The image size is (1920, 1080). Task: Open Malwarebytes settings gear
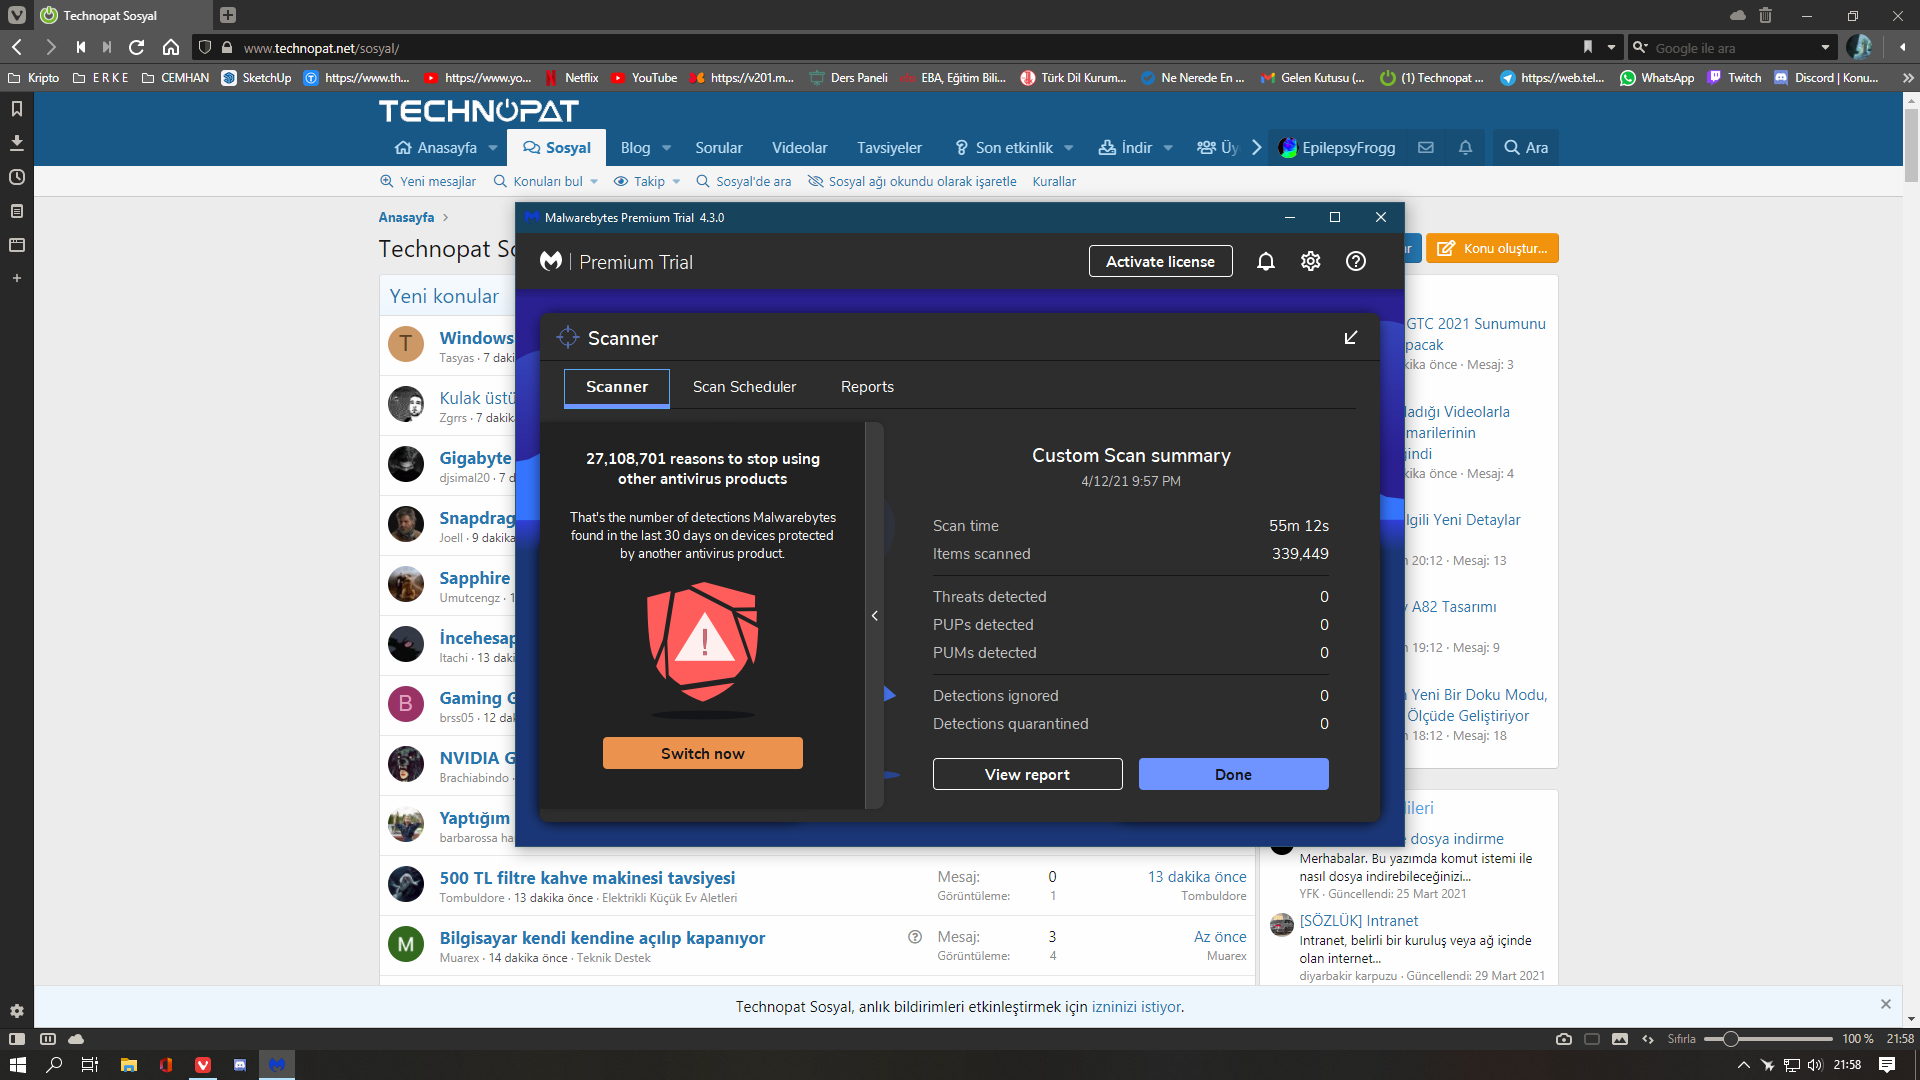click(1310, 261)
